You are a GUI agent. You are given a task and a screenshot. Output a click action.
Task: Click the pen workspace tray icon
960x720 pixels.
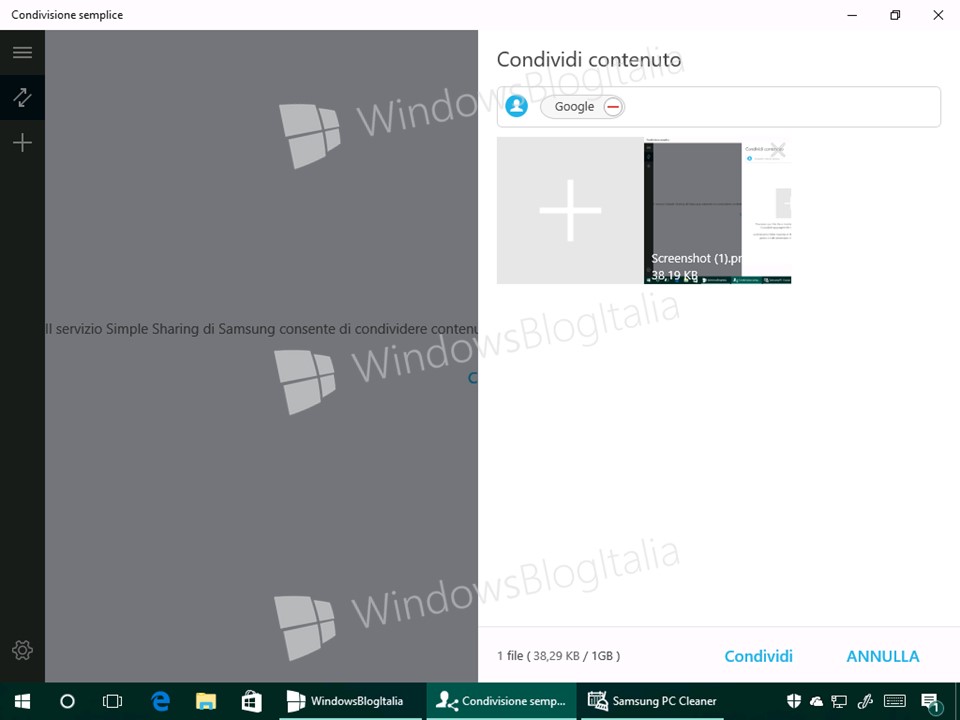864,701
